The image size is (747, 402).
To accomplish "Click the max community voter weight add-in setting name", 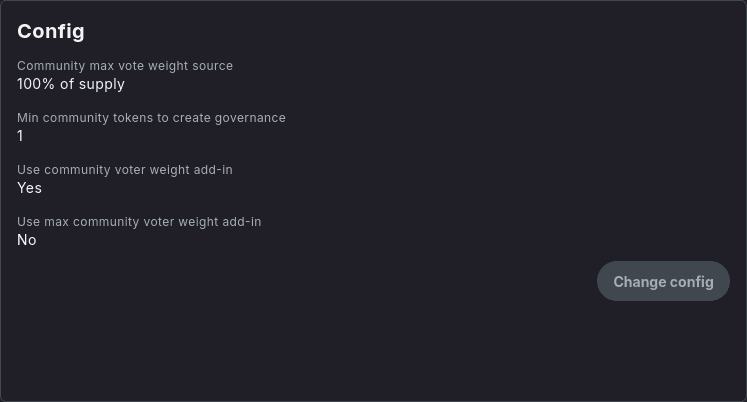I will (139, 222).
